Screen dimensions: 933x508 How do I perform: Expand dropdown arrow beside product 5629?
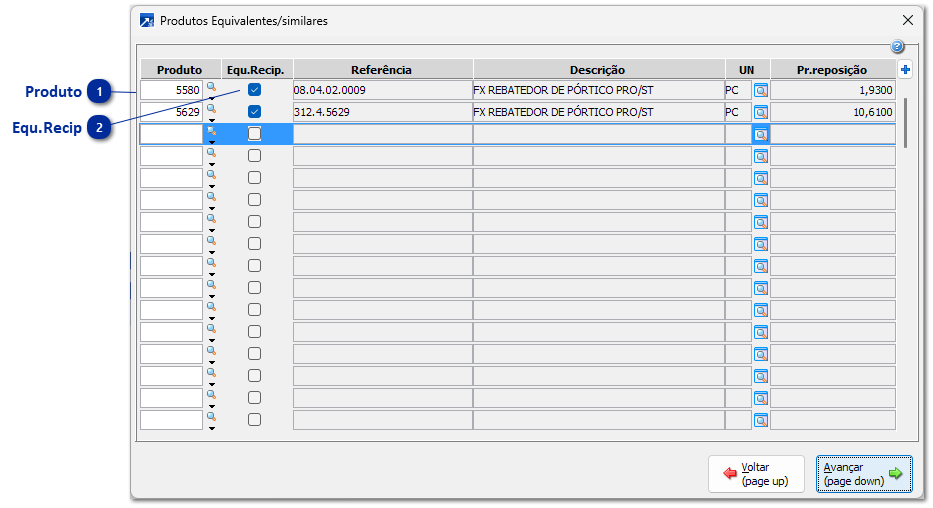pos(212,121)
